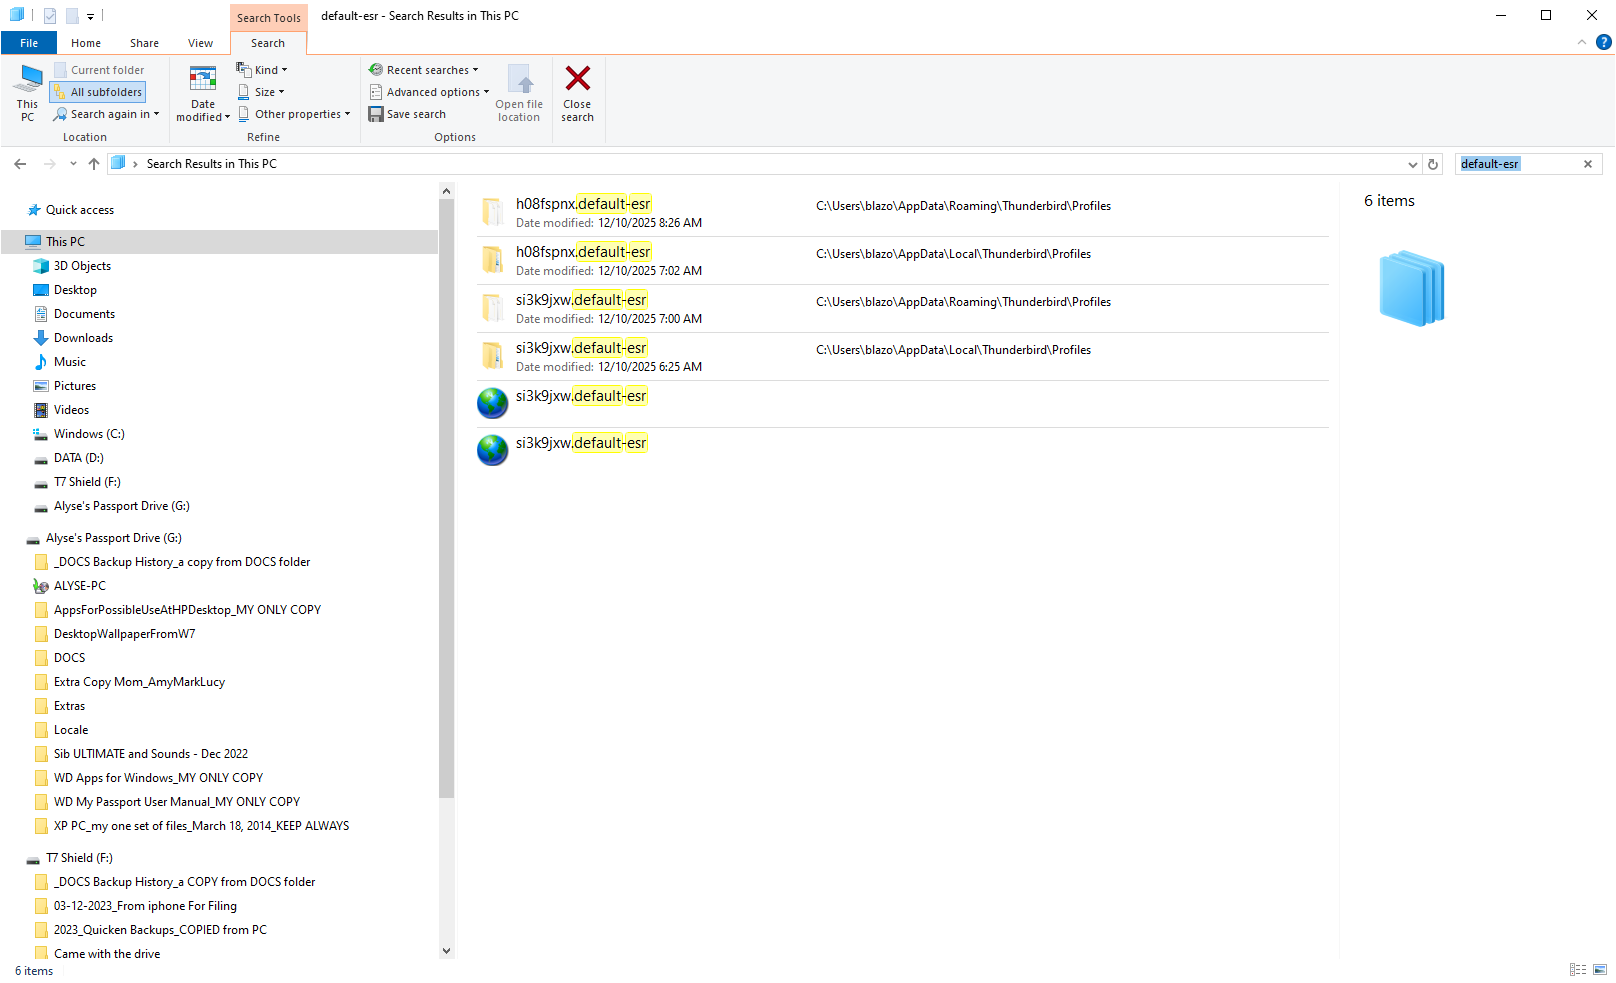The image size is (1616, 983).
Task: Click the Save search icon
Action: point(376,114)
